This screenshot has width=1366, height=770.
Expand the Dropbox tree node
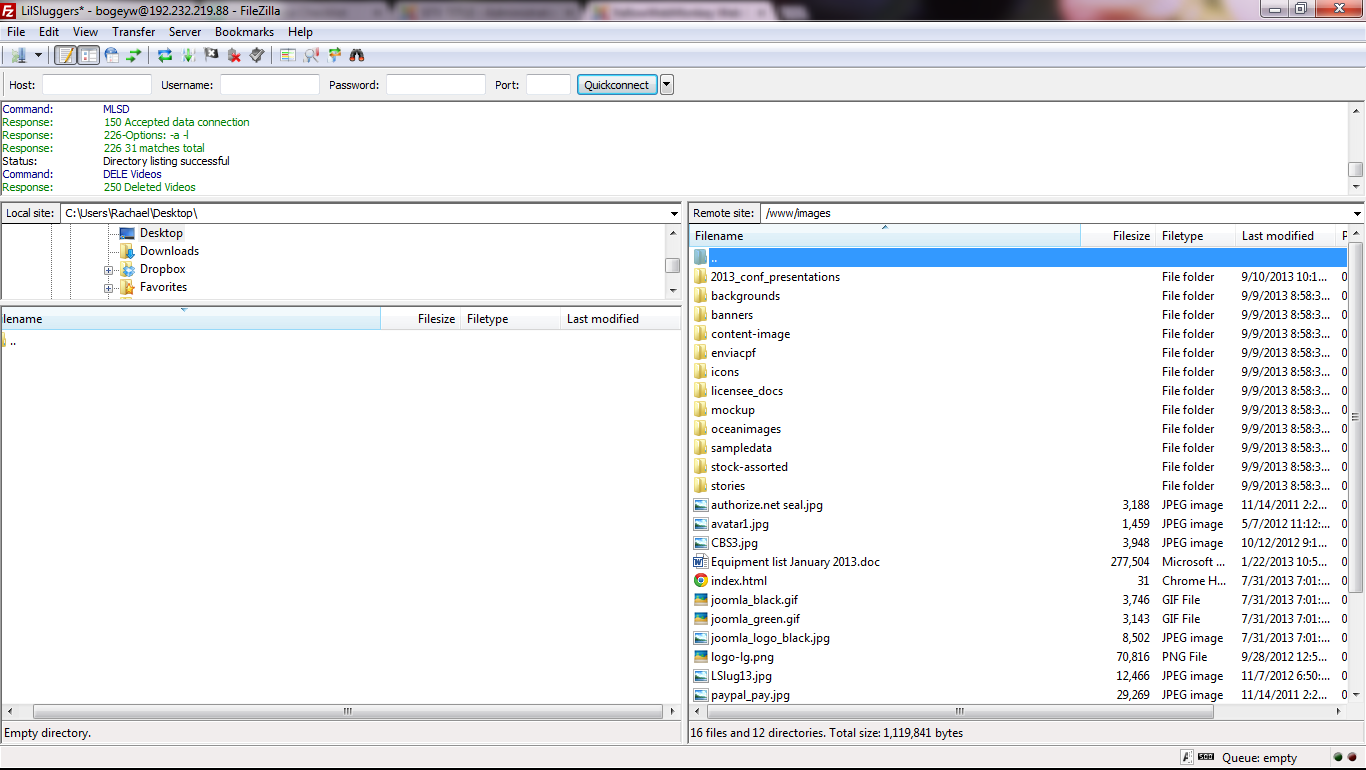[x=108, y=270]
